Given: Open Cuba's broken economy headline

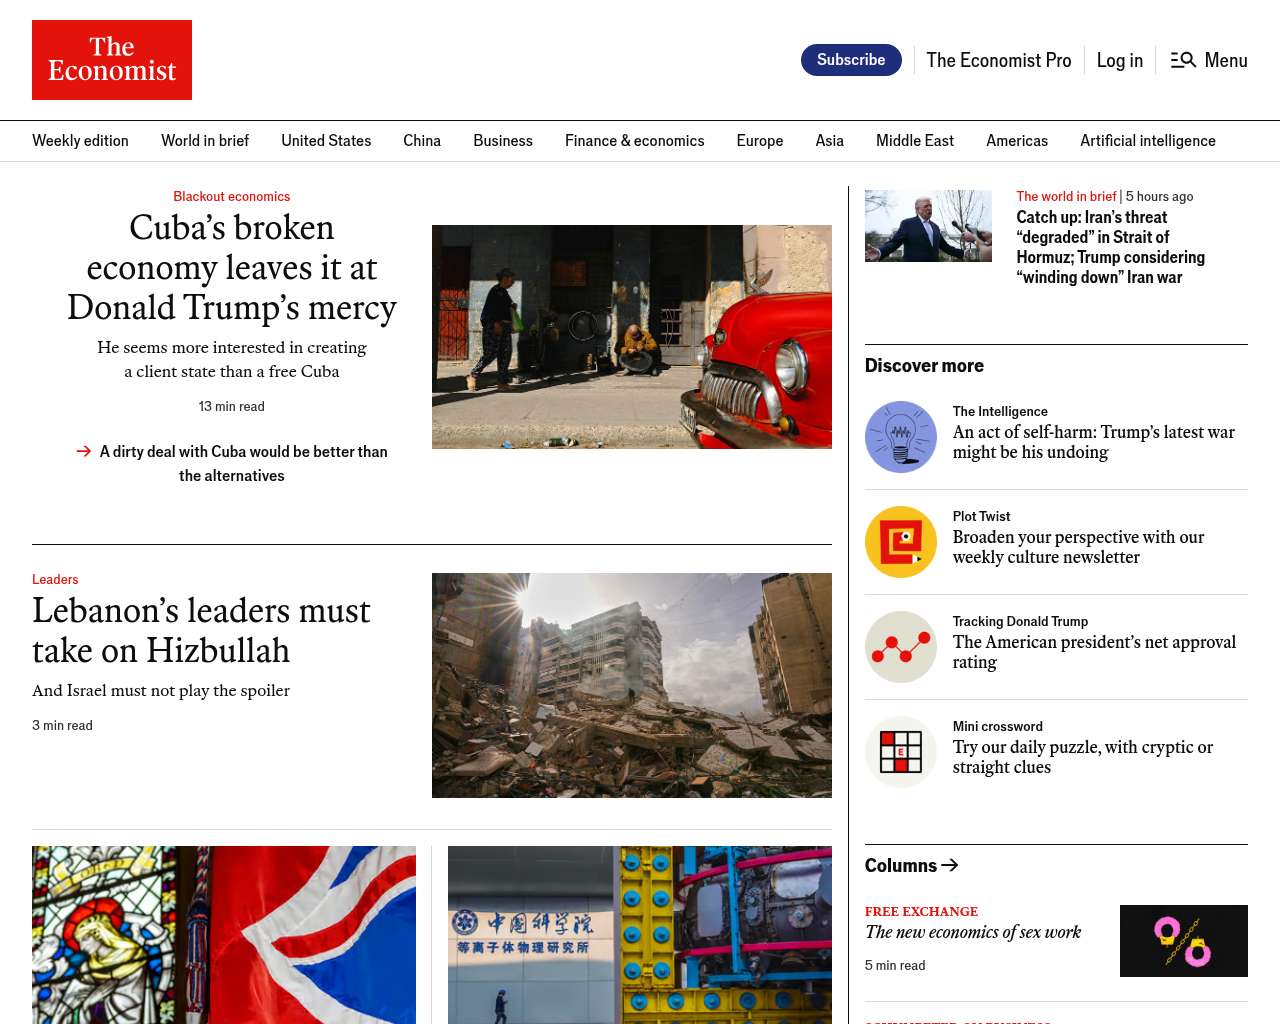Looking at the screenshot, I should (232, 268).
